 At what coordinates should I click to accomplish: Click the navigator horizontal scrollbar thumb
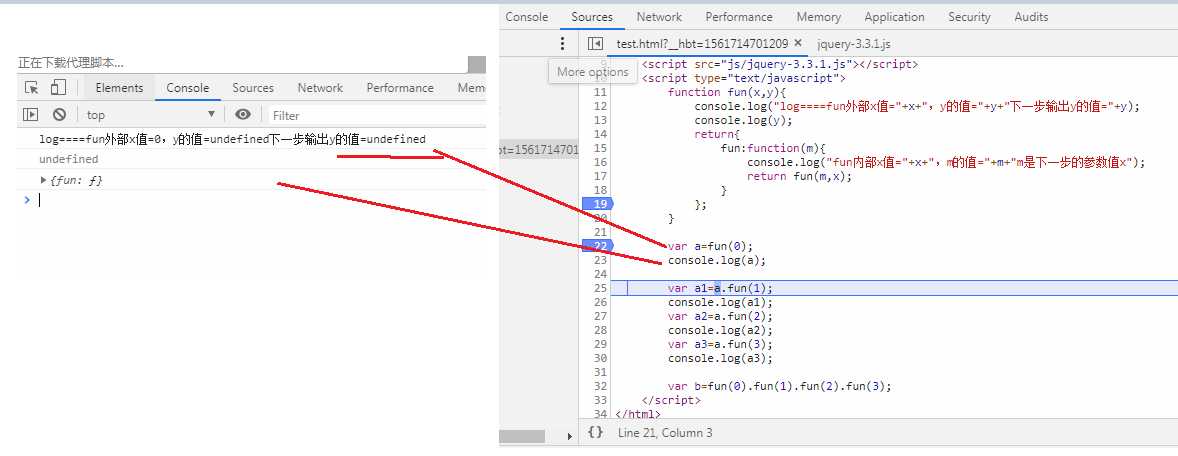point(521,436)
